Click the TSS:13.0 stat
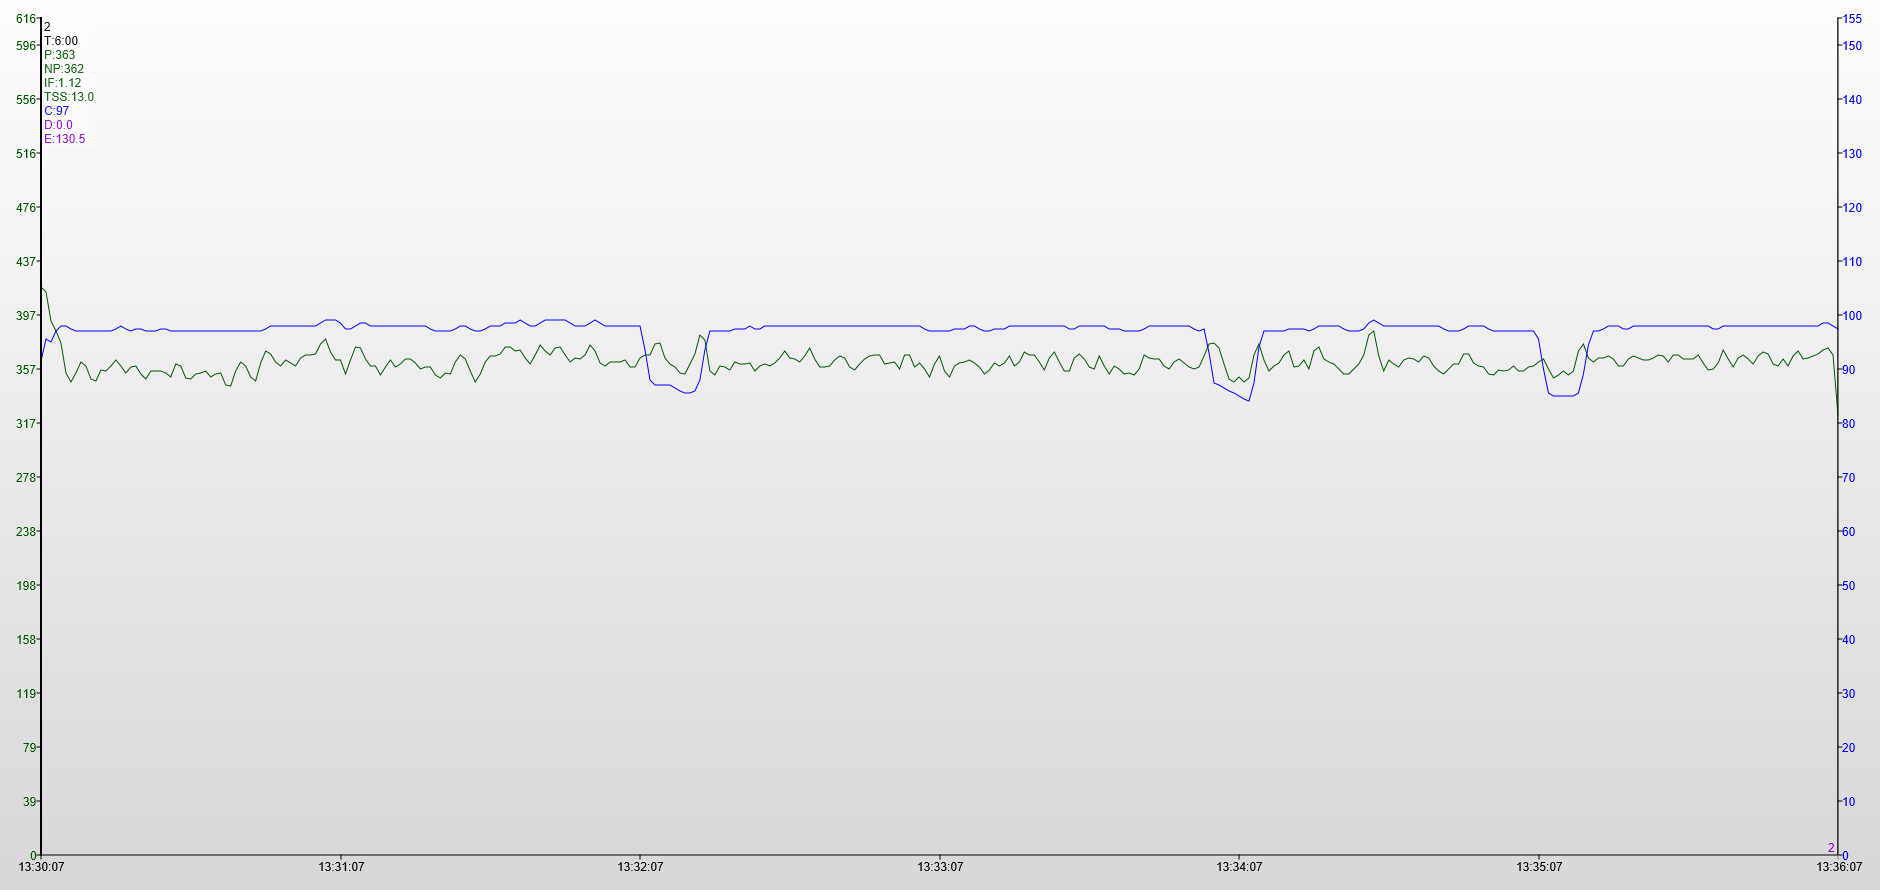 pos(69,97)
